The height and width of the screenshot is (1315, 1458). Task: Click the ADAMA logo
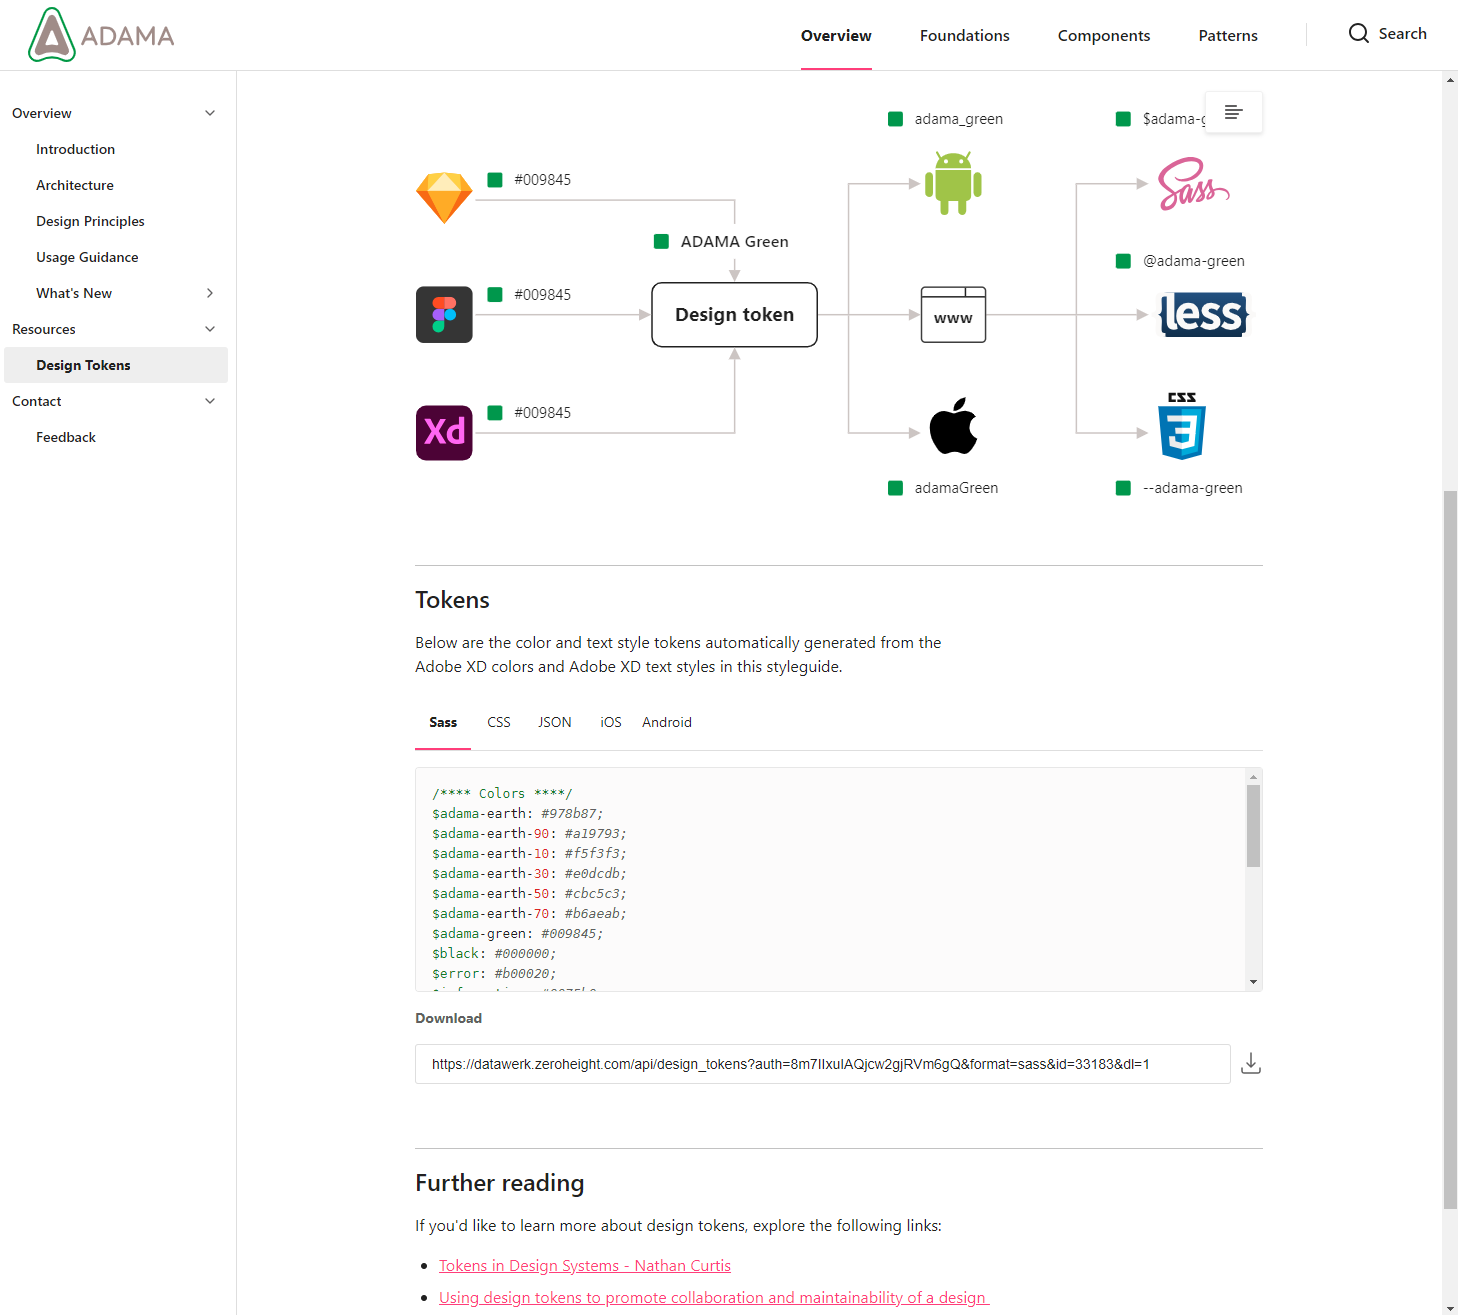[101, 35]
